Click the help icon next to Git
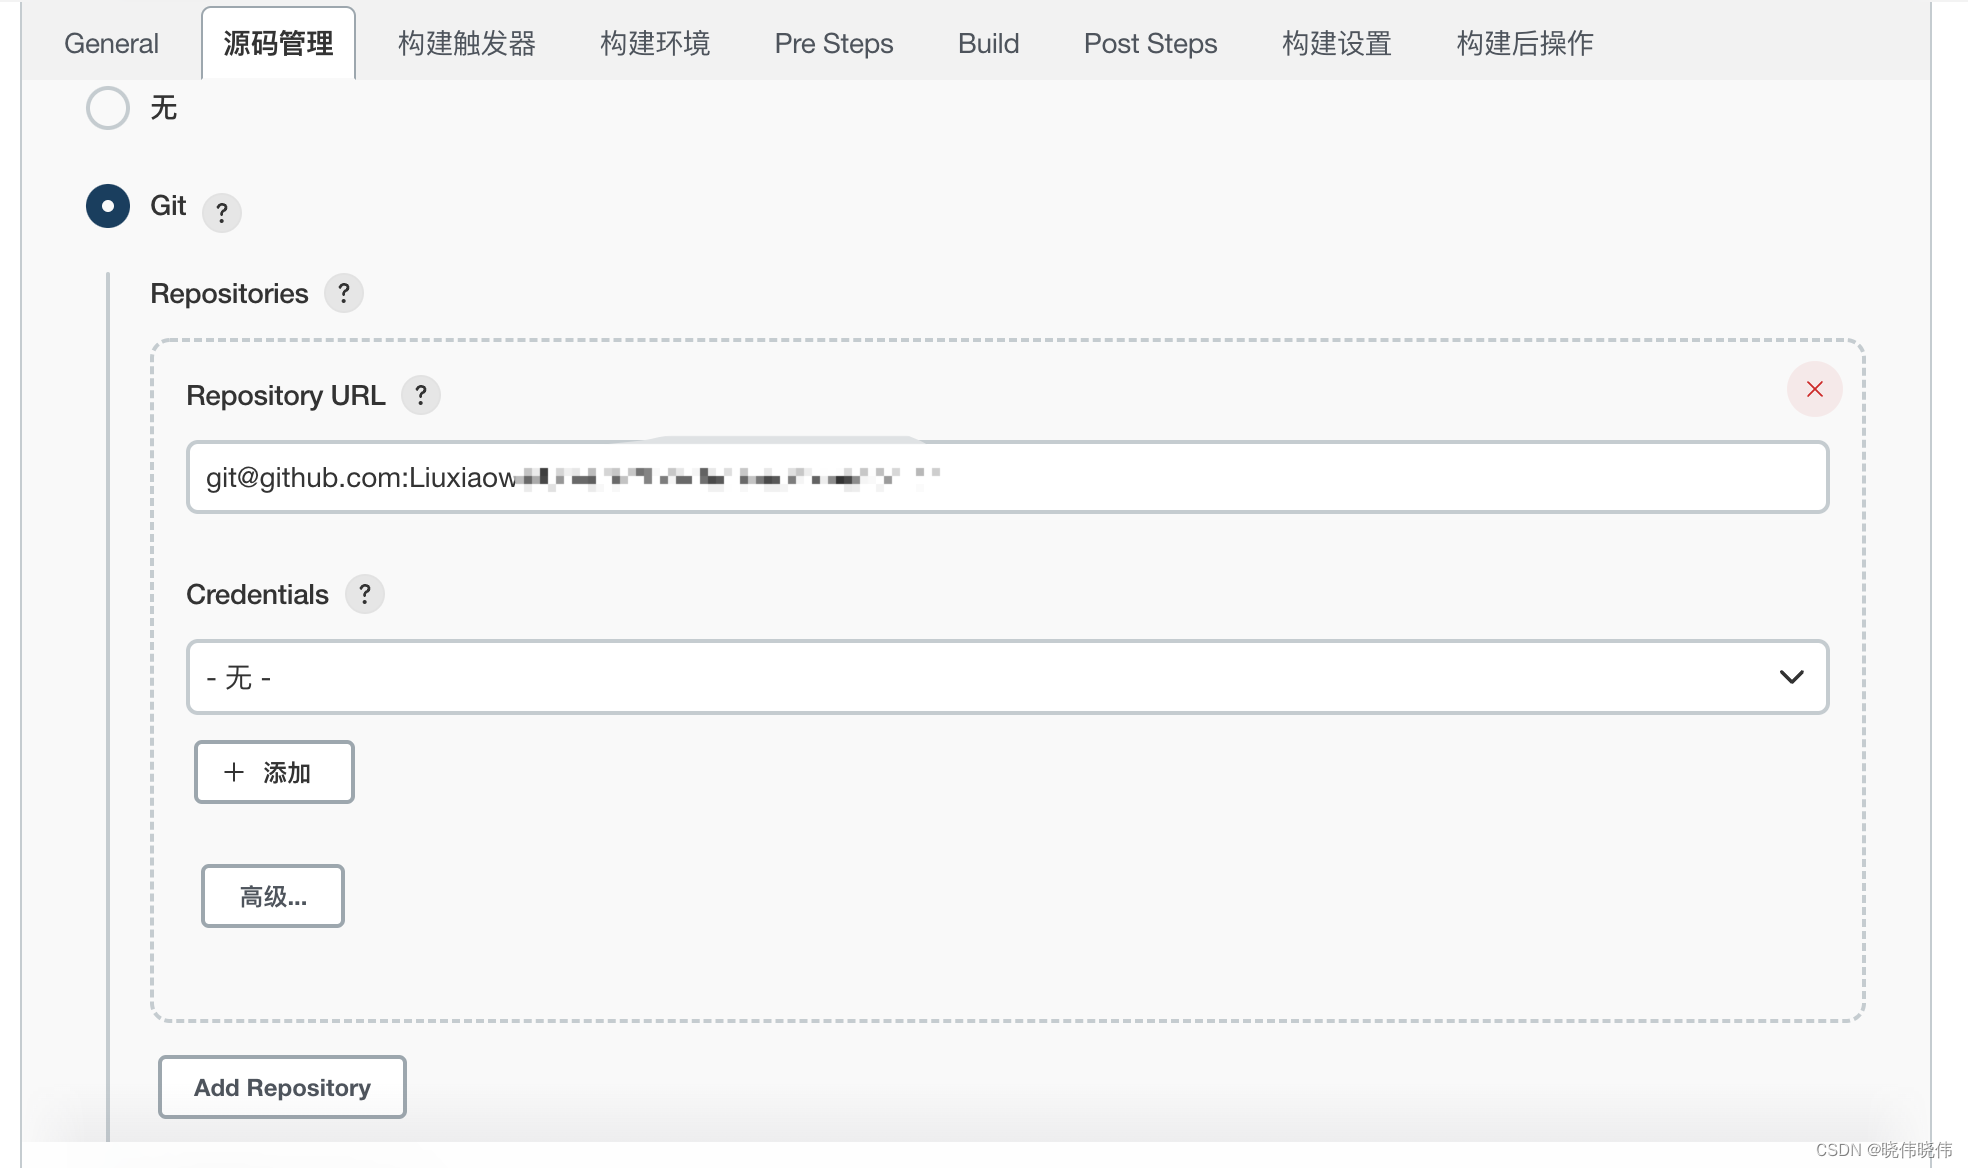This screenshot has width=1968, height=1168. click(221, 212)
